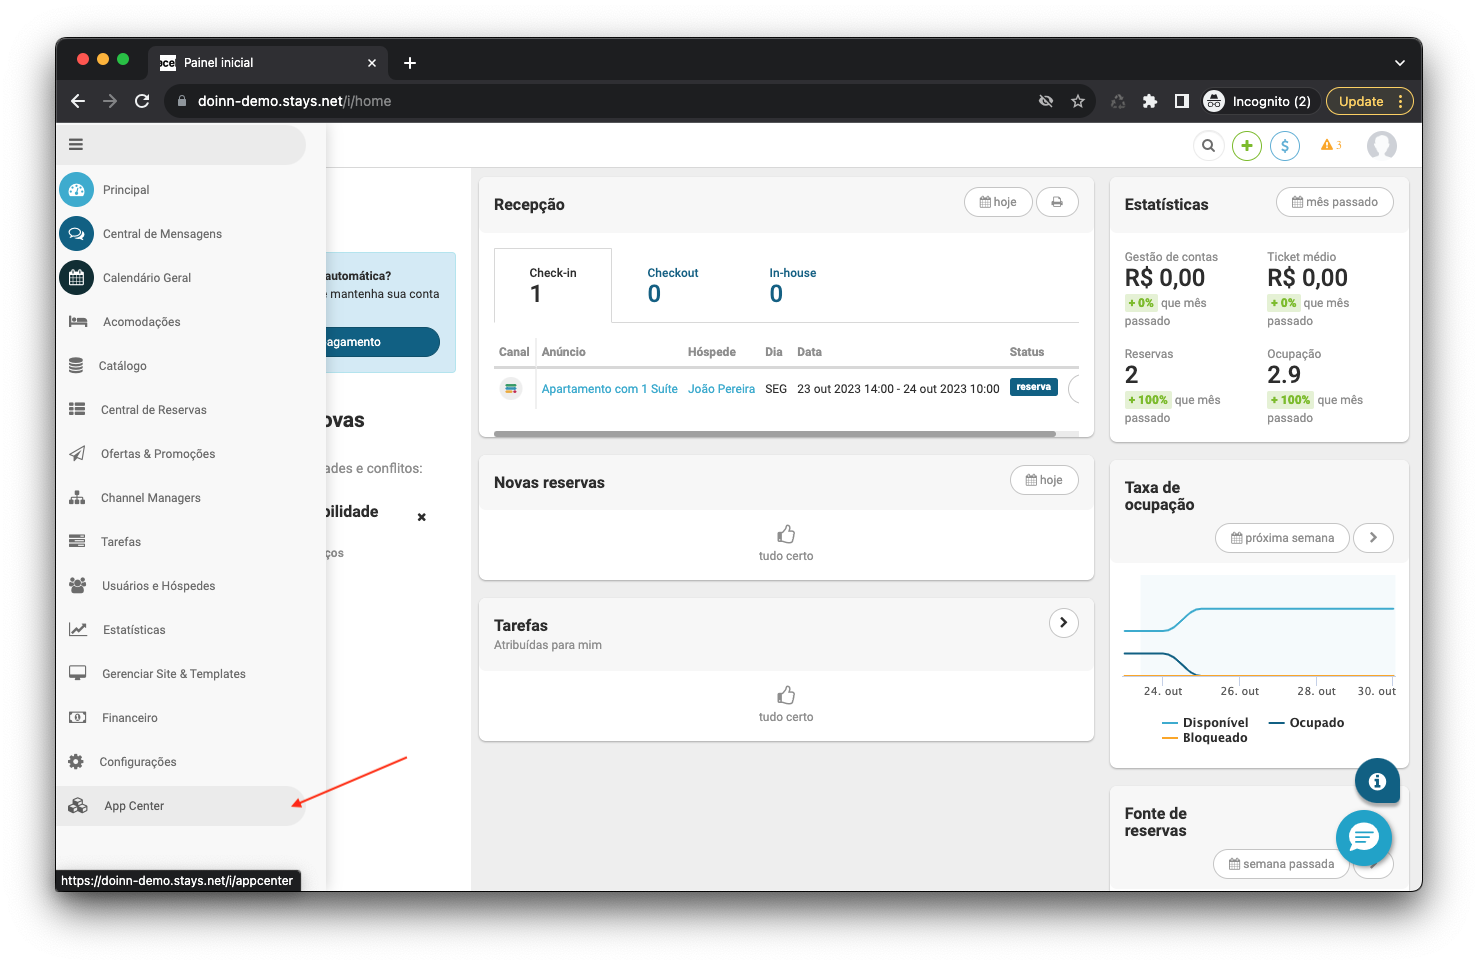Open the orange warning notifications icon

click(1330, 146)
